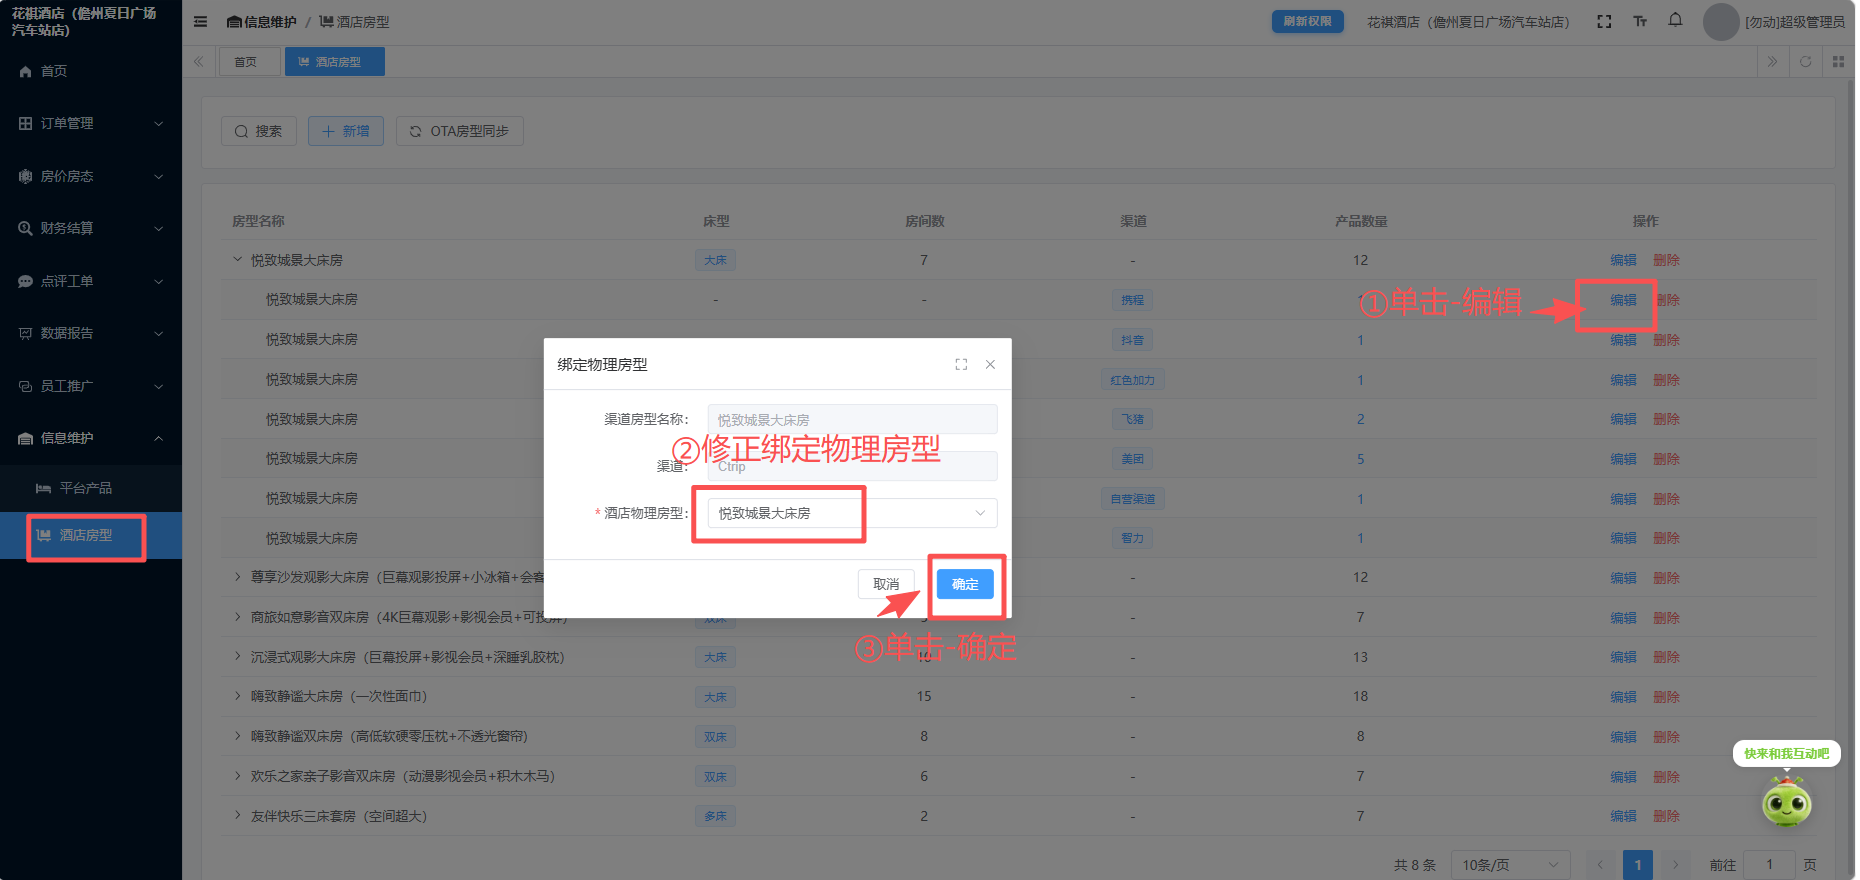This screenshot has width=1860, height=880.
Task: Click 编辑 in the 自营渠道 row
Action: pos(1623,499)
